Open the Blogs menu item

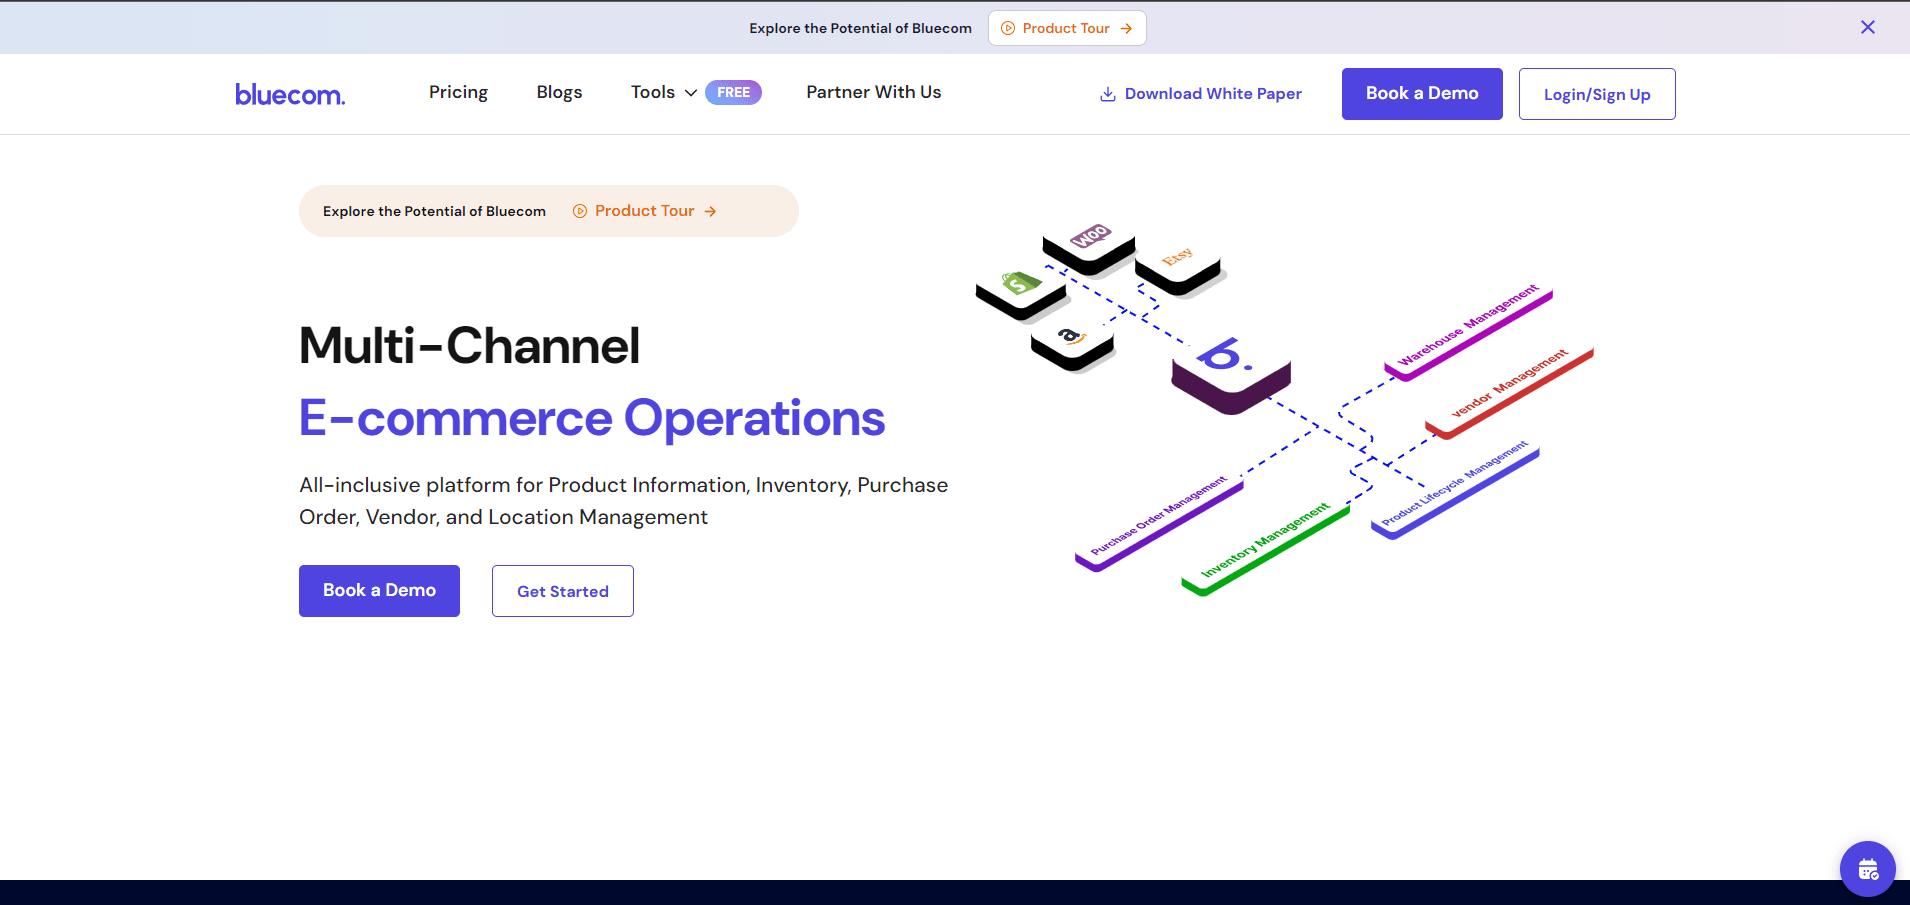[559, 92]
